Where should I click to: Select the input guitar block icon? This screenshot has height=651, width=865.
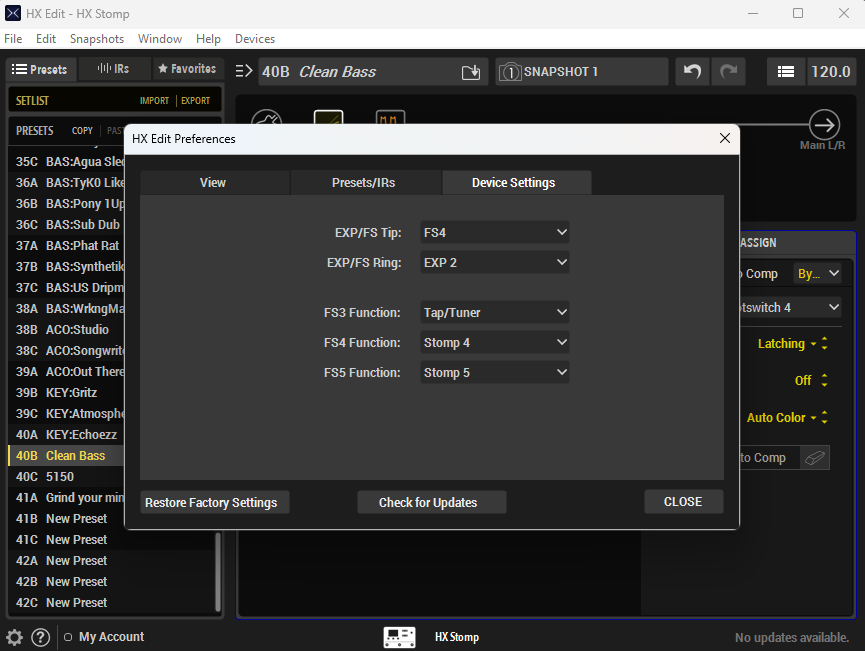click(266, 117)
